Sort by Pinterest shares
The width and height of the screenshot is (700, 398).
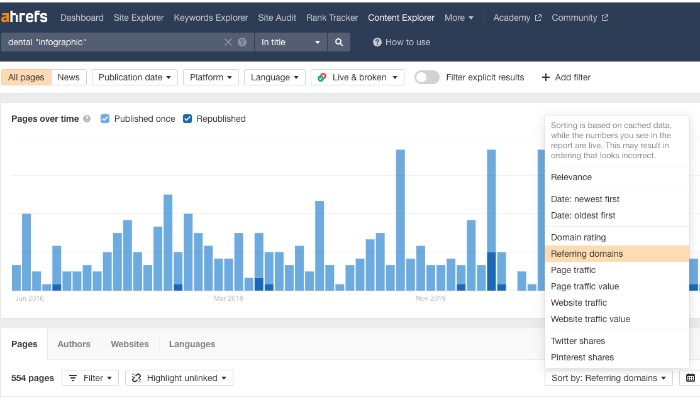tap(617, 357)
